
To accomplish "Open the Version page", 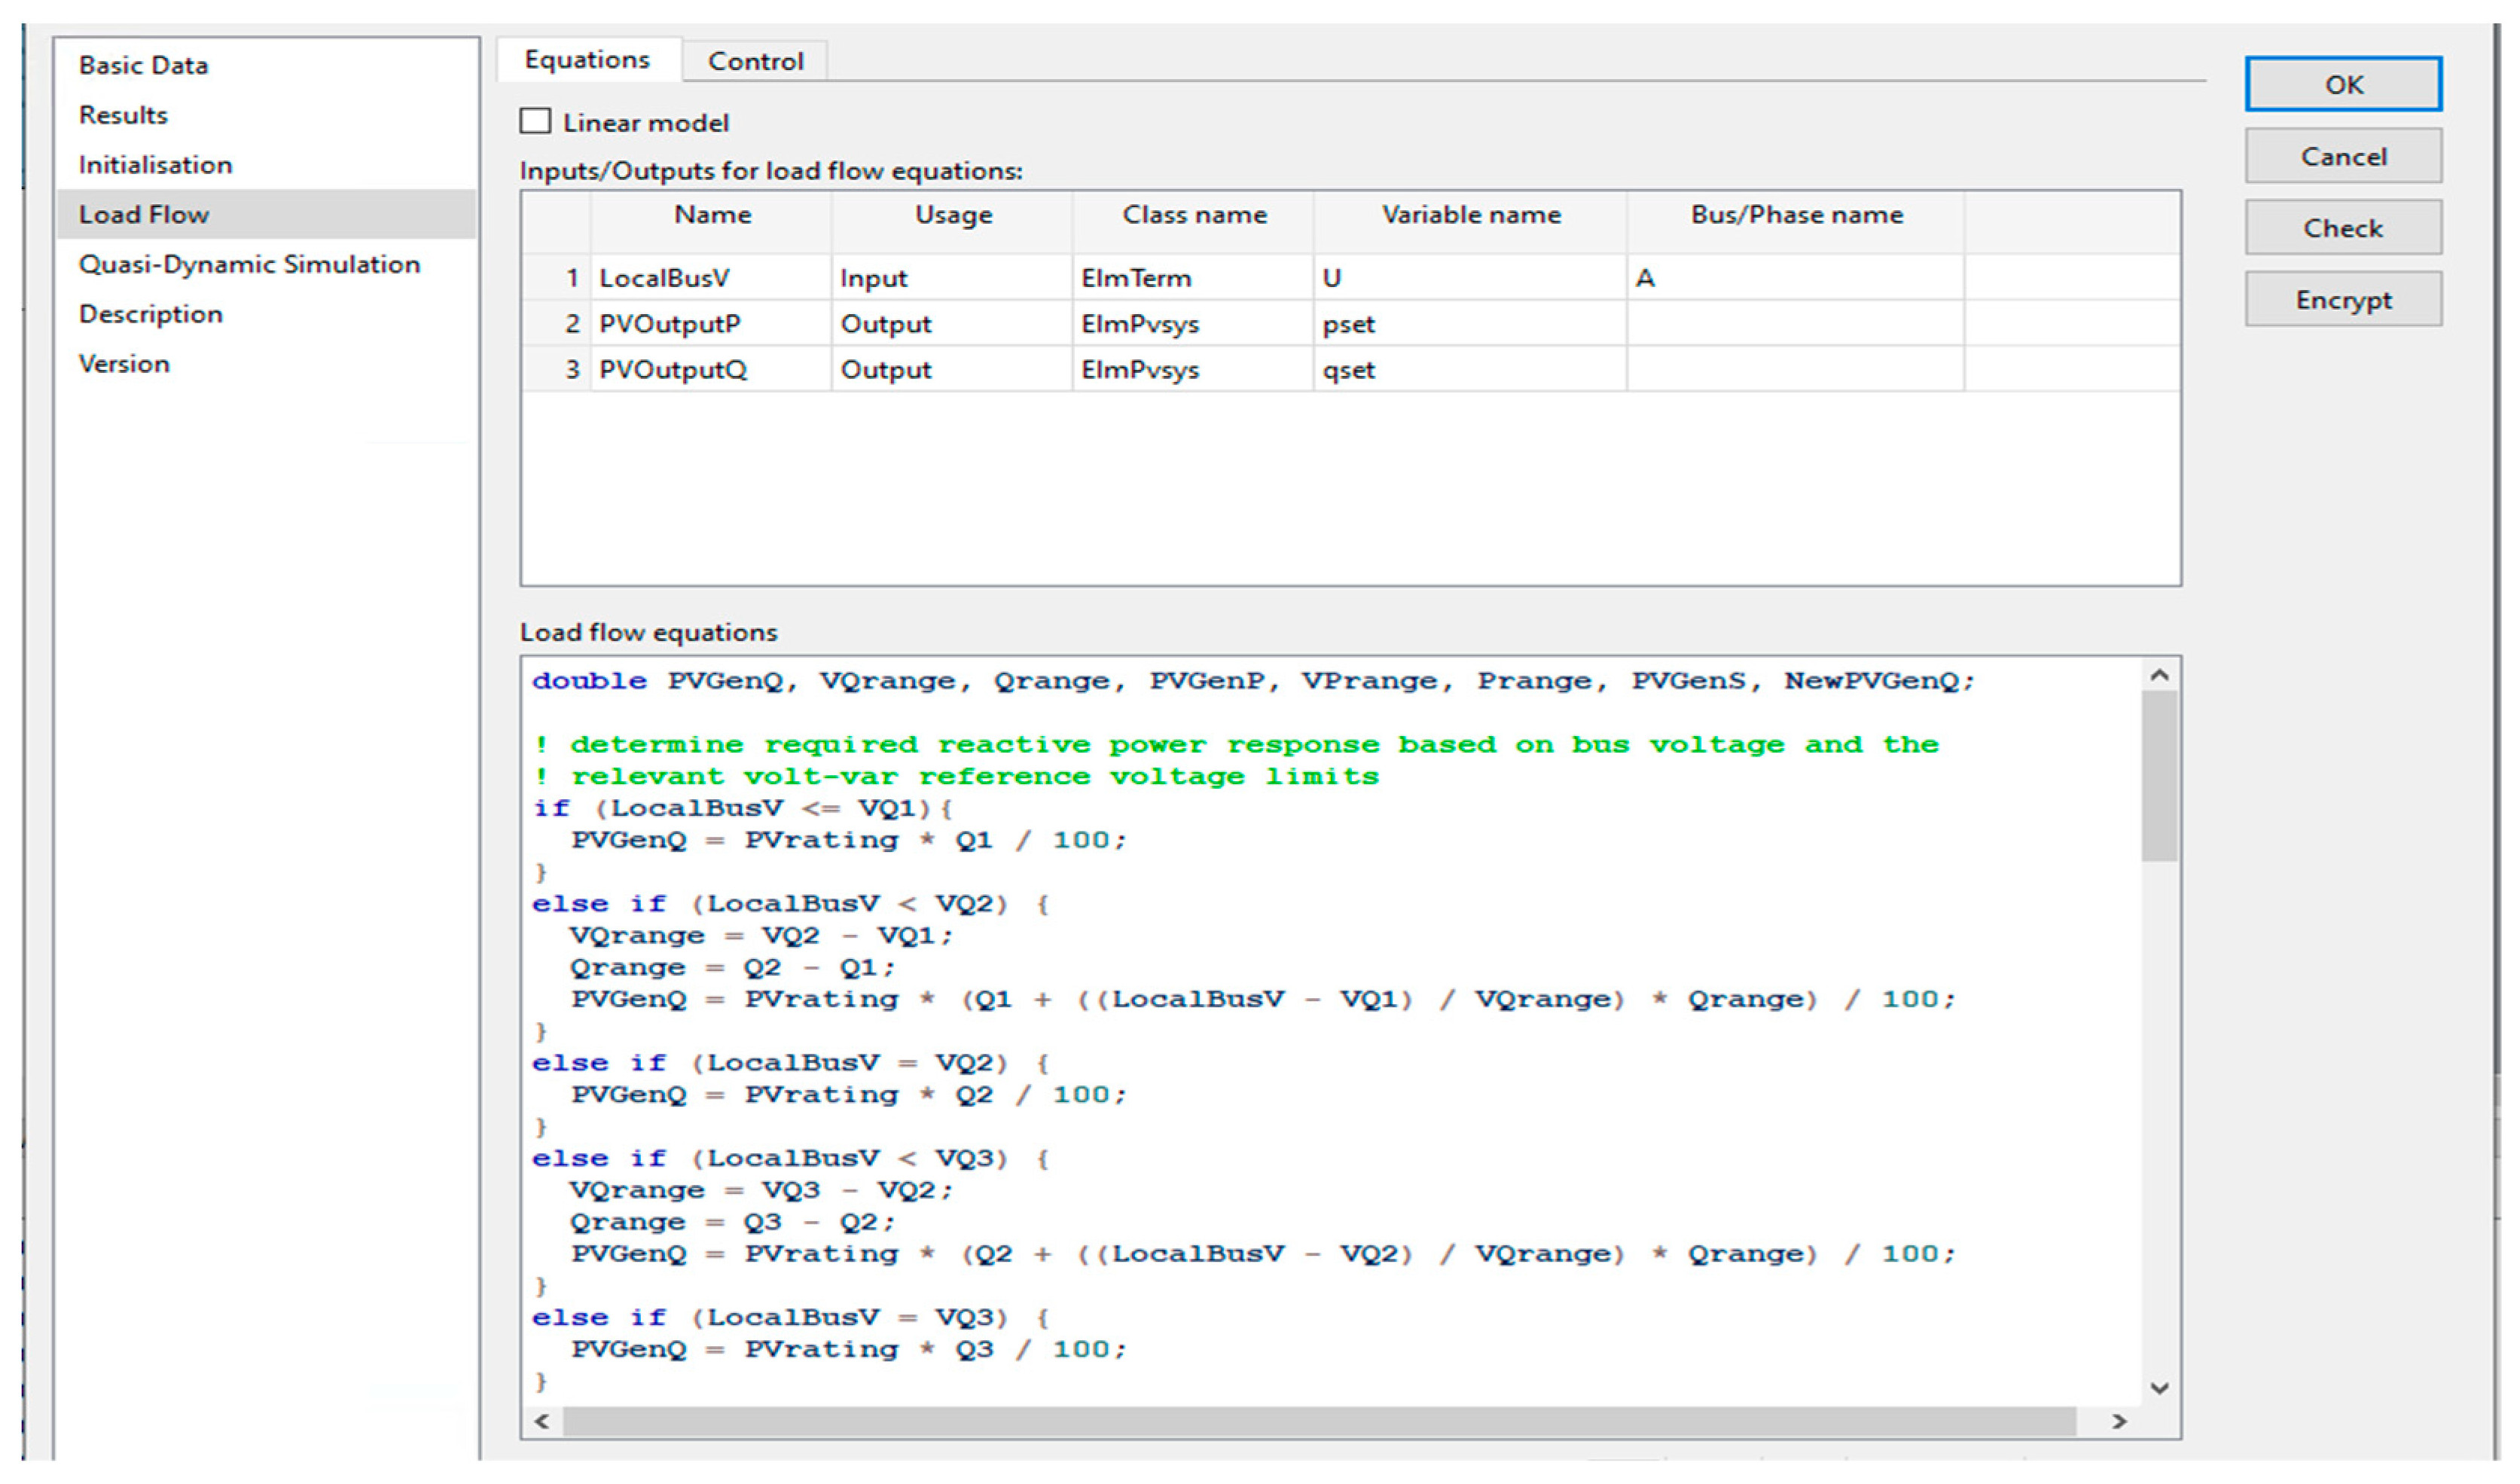I will (x=124, y=364).
